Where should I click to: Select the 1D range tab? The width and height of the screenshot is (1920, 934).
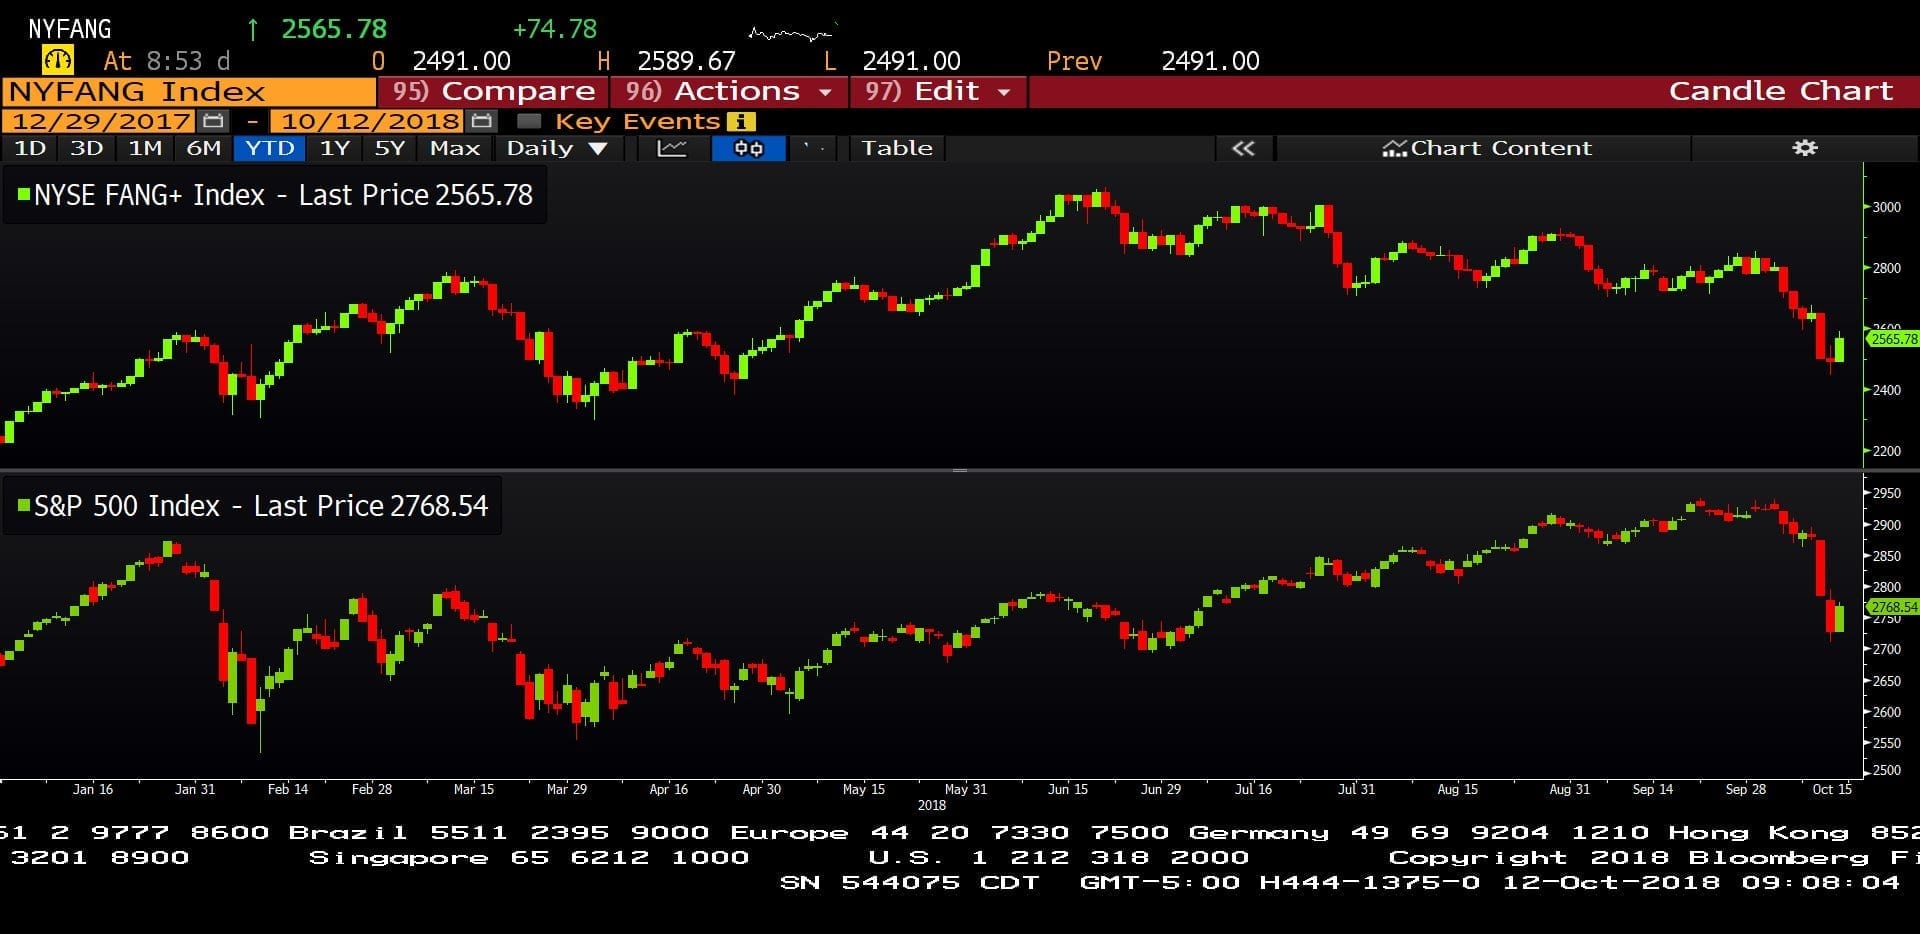pyautogui.click(x=30, y=148)
